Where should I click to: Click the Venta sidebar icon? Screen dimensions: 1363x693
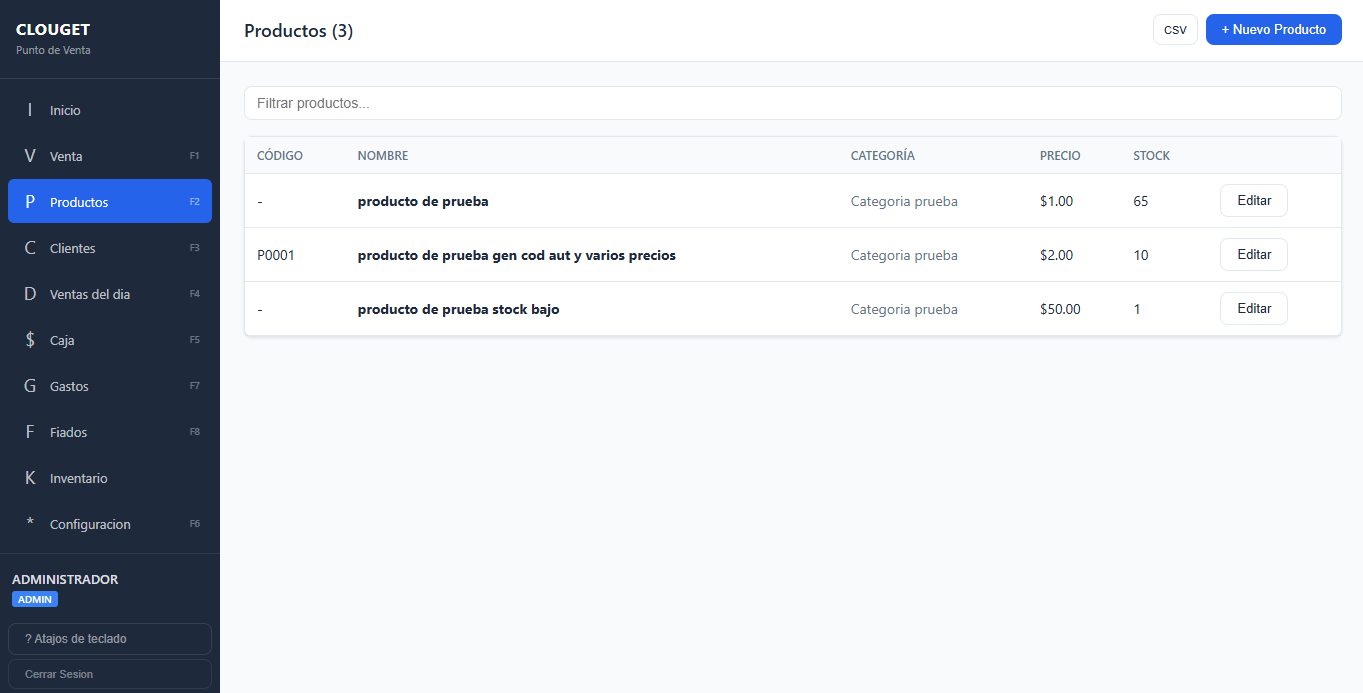29,156
